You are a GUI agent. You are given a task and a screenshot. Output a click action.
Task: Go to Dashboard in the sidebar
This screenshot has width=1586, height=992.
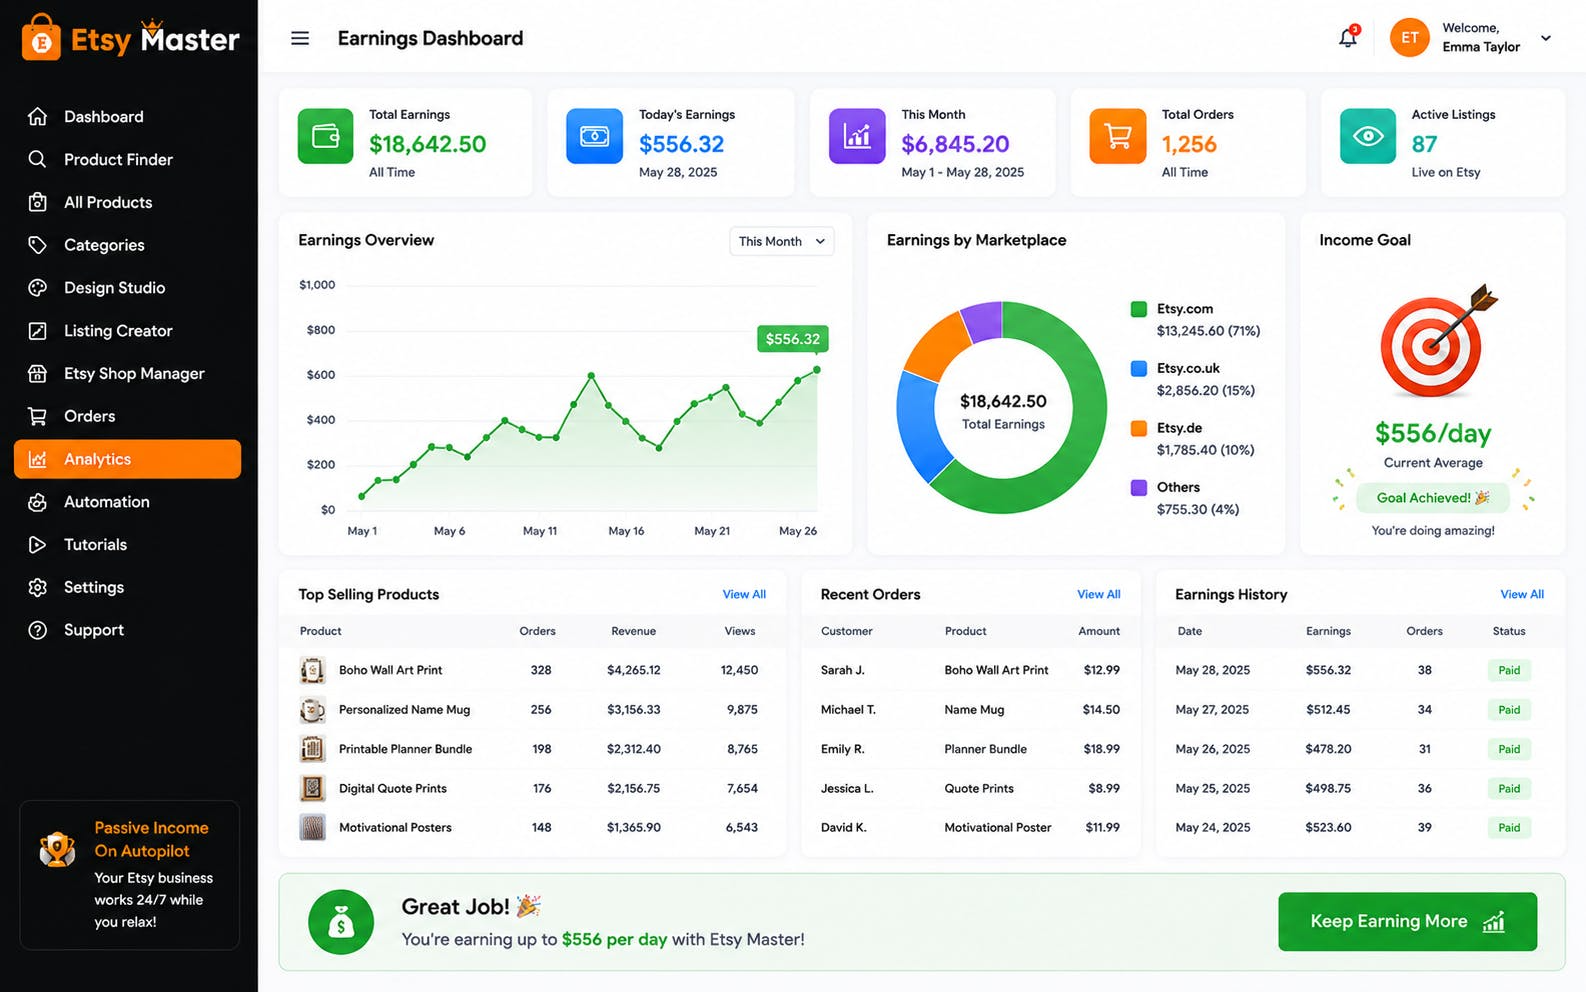127,117
